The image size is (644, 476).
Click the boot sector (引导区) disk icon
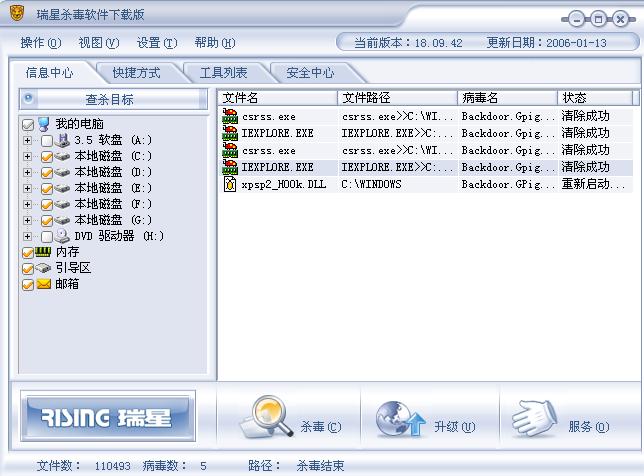coord(43,268)
